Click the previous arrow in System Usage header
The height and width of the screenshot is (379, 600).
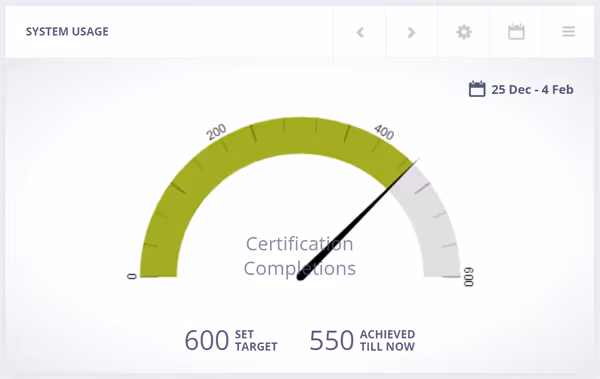point(360,32)
